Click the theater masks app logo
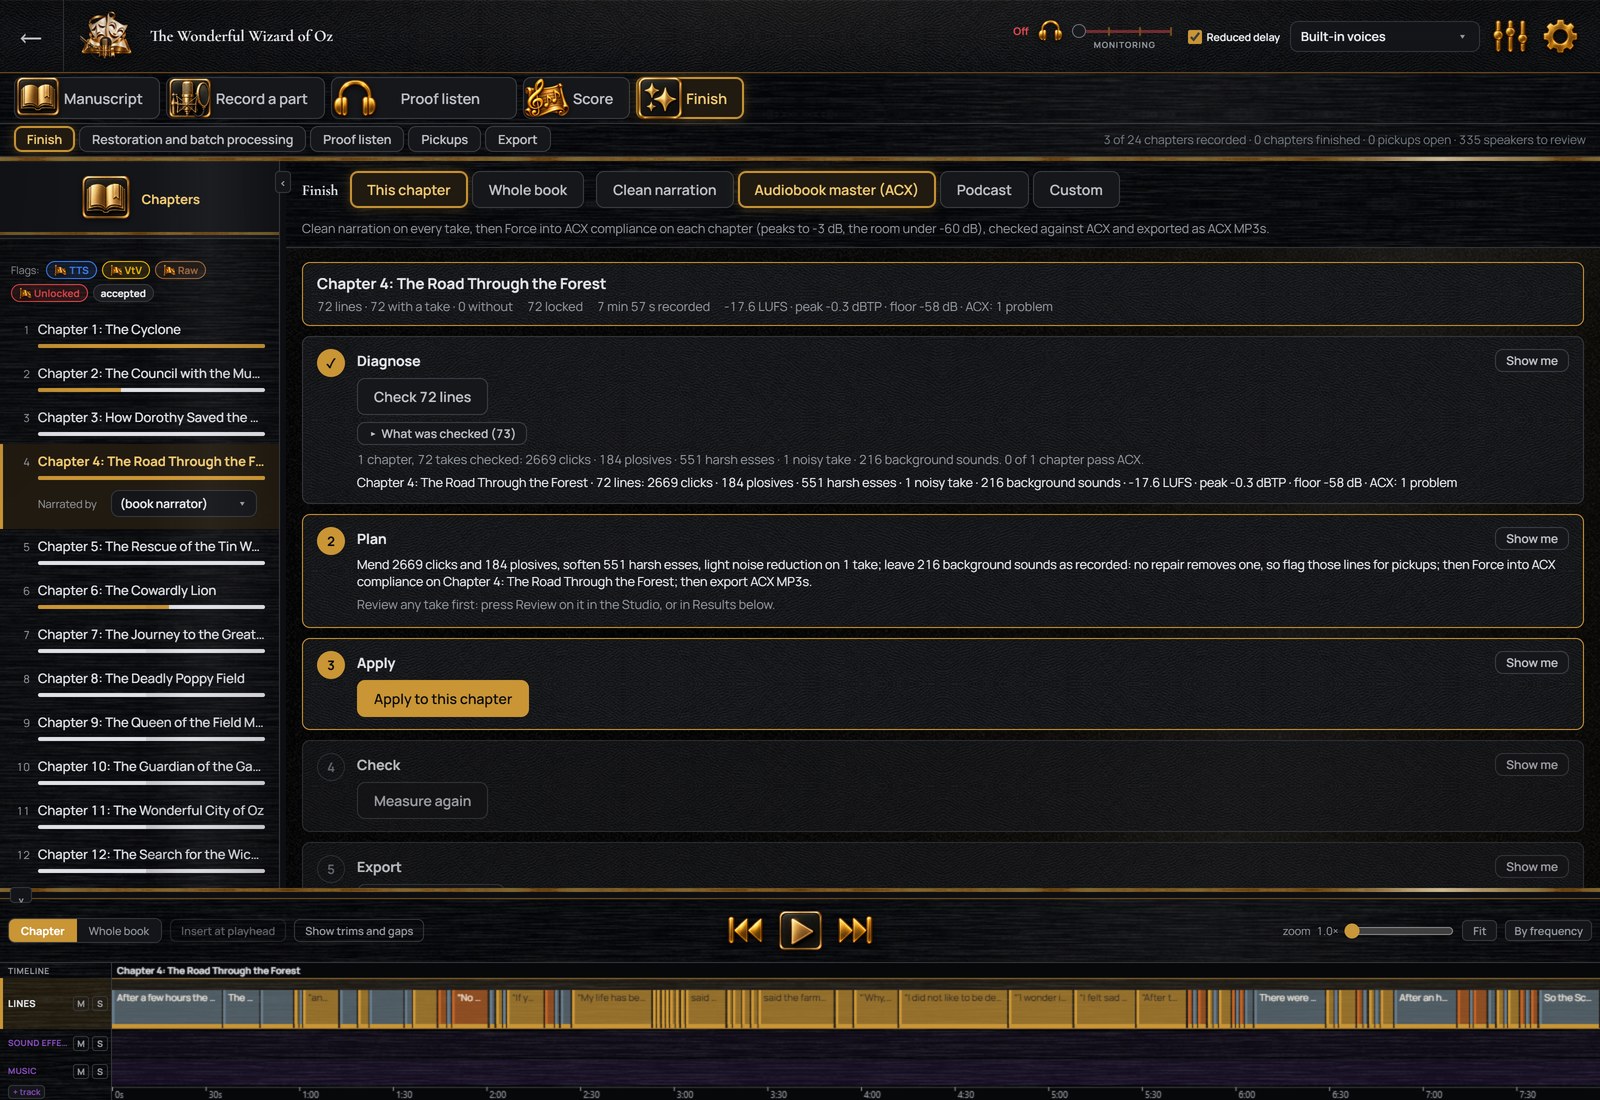This screenshot has height=1100, width=1600. click(106, 36)
